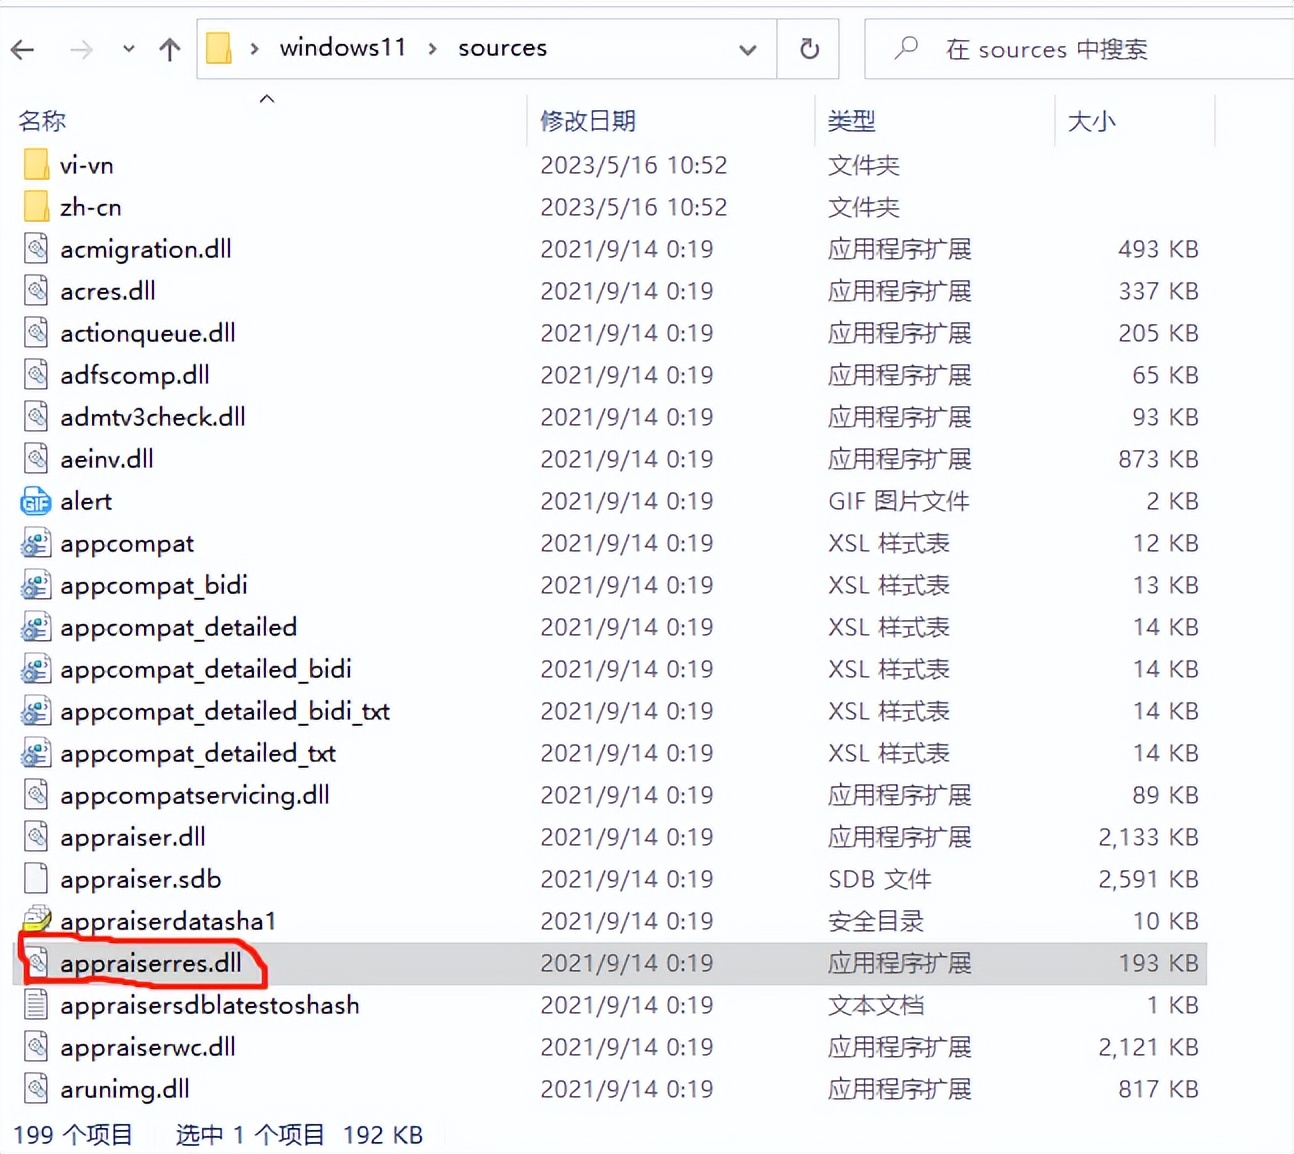Navigate up to the windows11 folder
Viewport: 1294px width, 1154px height.
[168, 48]
